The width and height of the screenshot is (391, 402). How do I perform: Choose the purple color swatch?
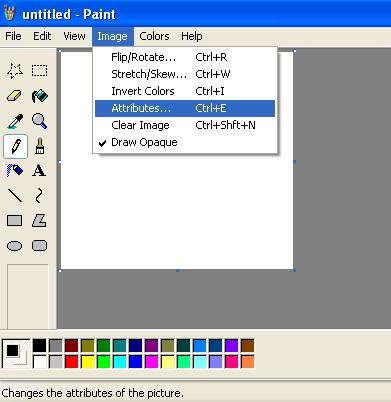(x=152, y=346)
